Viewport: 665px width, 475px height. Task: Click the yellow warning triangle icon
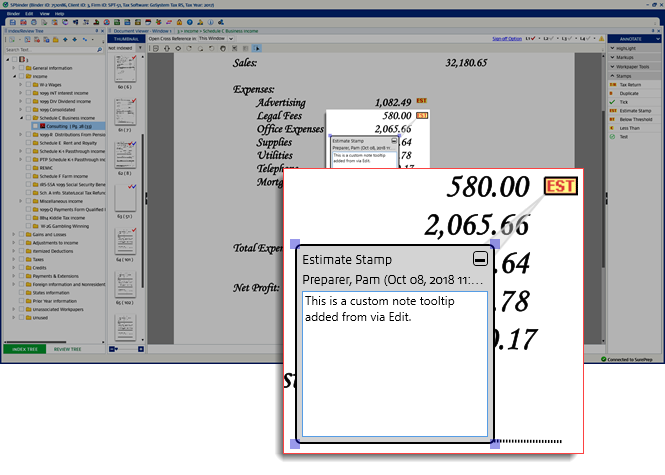tap(601, 39)
